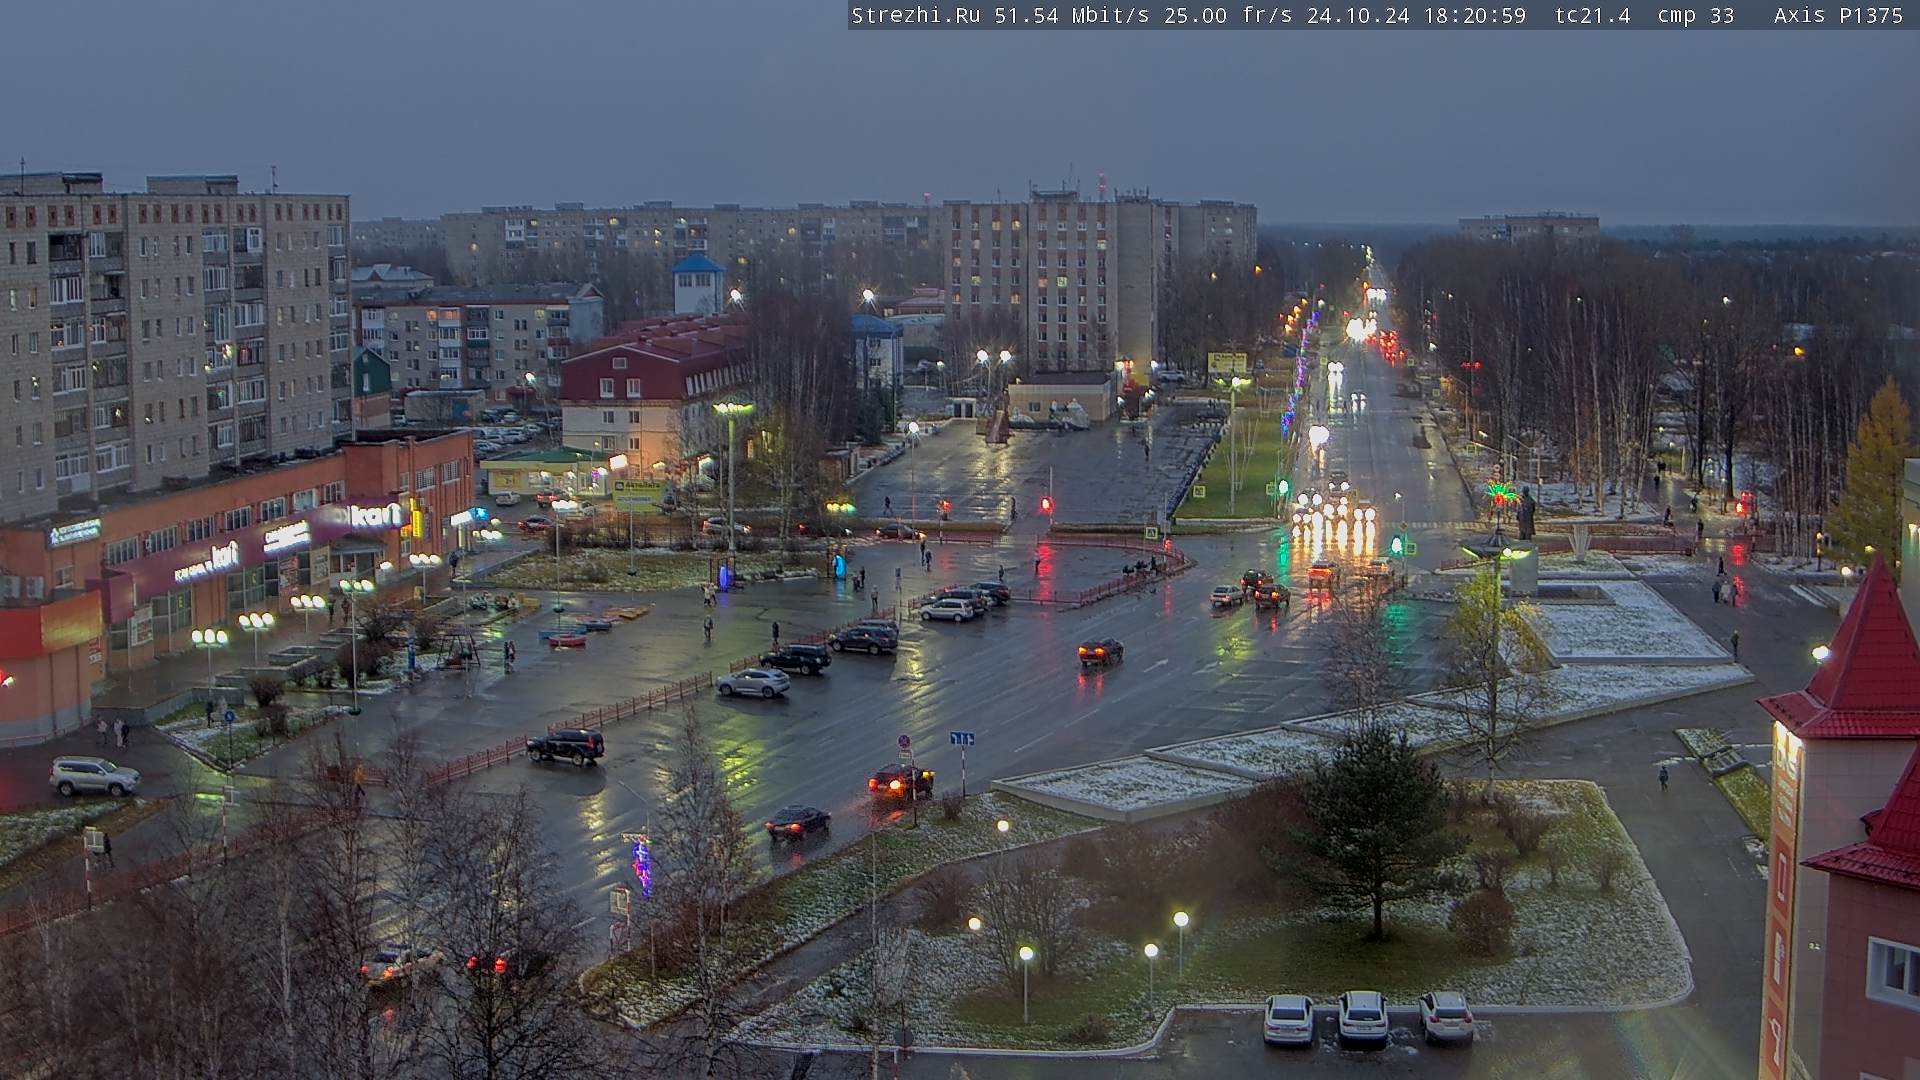Click the 18:20:59 time stamp
Image resolution: width=1920 pixels, height=1080 pixels.
1475,15
